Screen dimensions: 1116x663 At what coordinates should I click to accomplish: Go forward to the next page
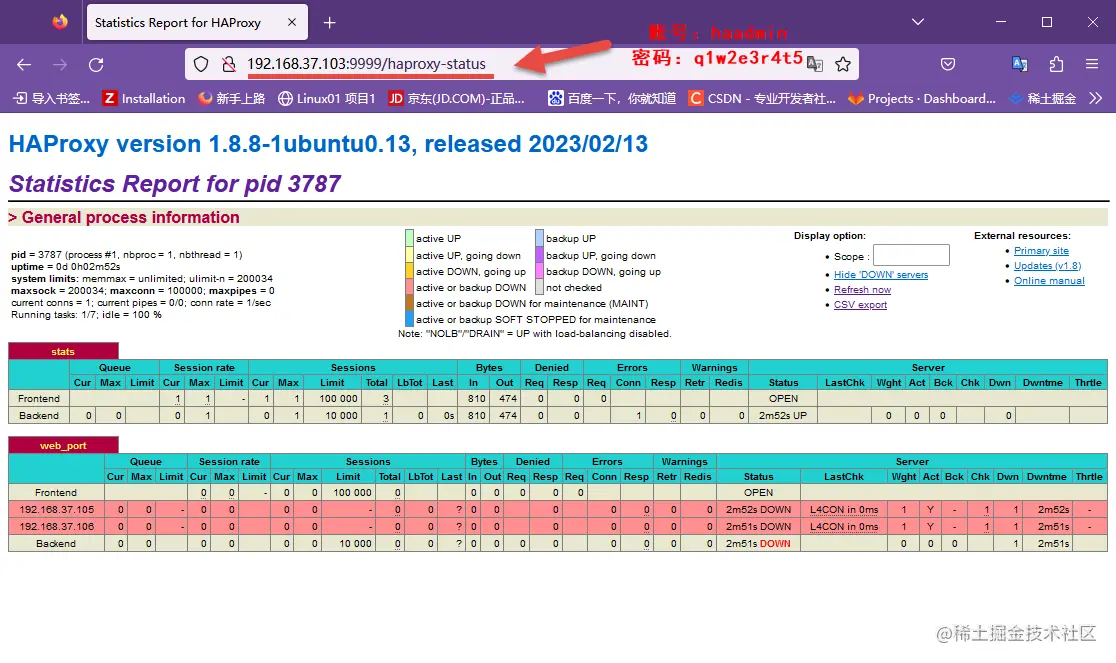[x=60, y=65]
